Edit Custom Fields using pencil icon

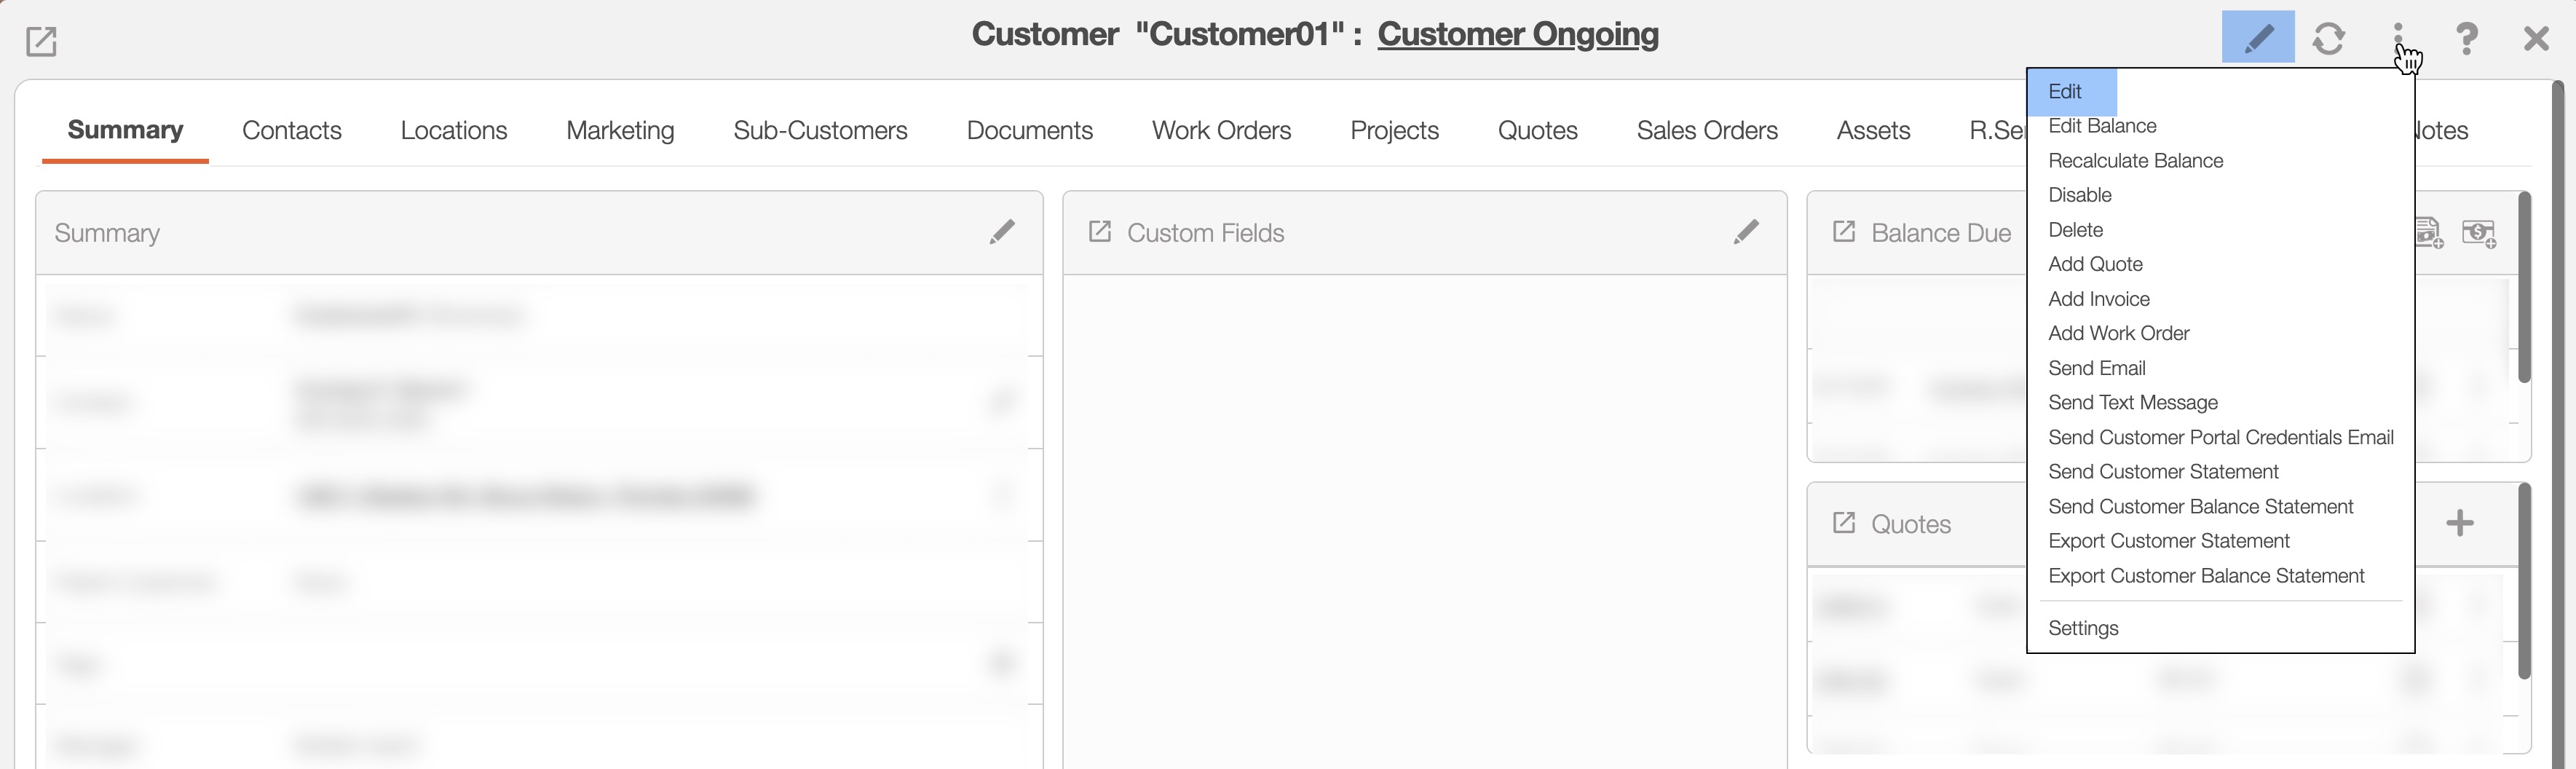click(1746, 232)
